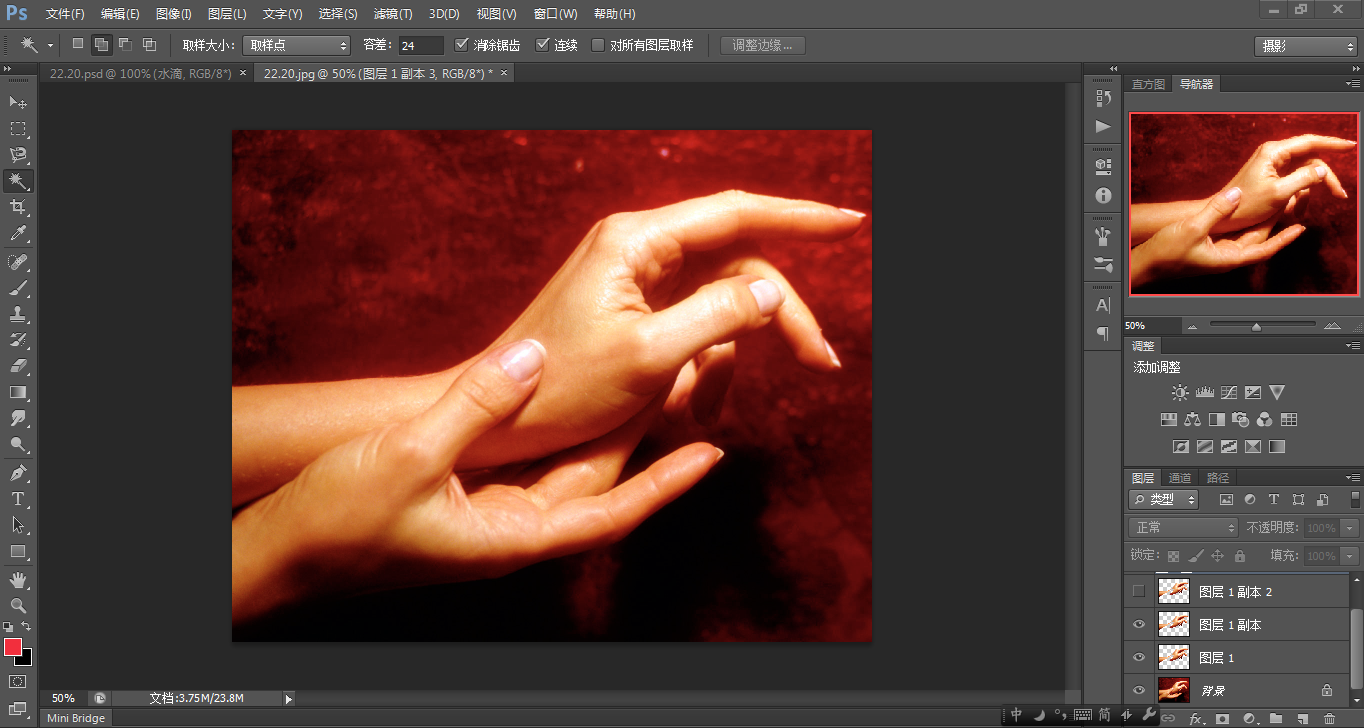
Task: Reset default foreground and background colors
Action: click(x=8, y=627)
